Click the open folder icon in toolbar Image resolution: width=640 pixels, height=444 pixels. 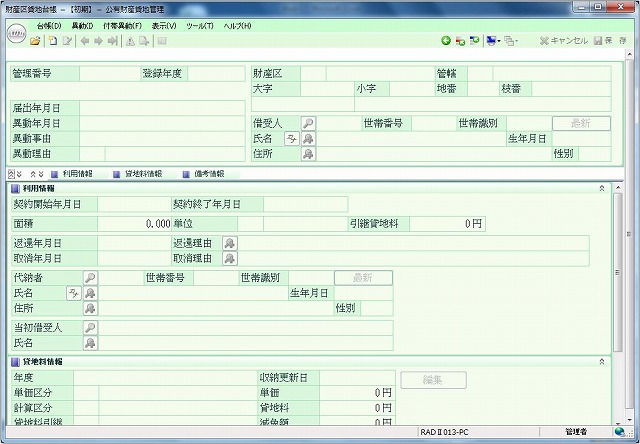coord(36,41)
